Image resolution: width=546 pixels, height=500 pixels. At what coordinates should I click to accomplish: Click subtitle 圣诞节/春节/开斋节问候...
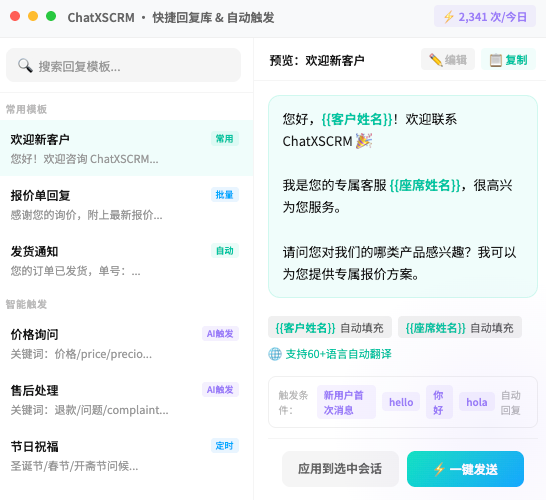tap(74, 466)
